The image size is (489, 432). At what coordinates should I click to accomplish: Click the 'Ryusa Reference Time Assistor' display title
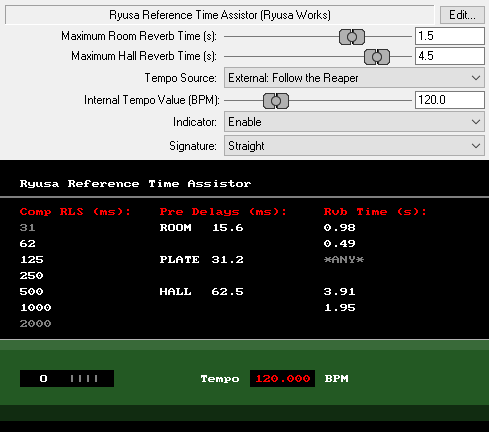pyautogui.click(x=135, y=184)
